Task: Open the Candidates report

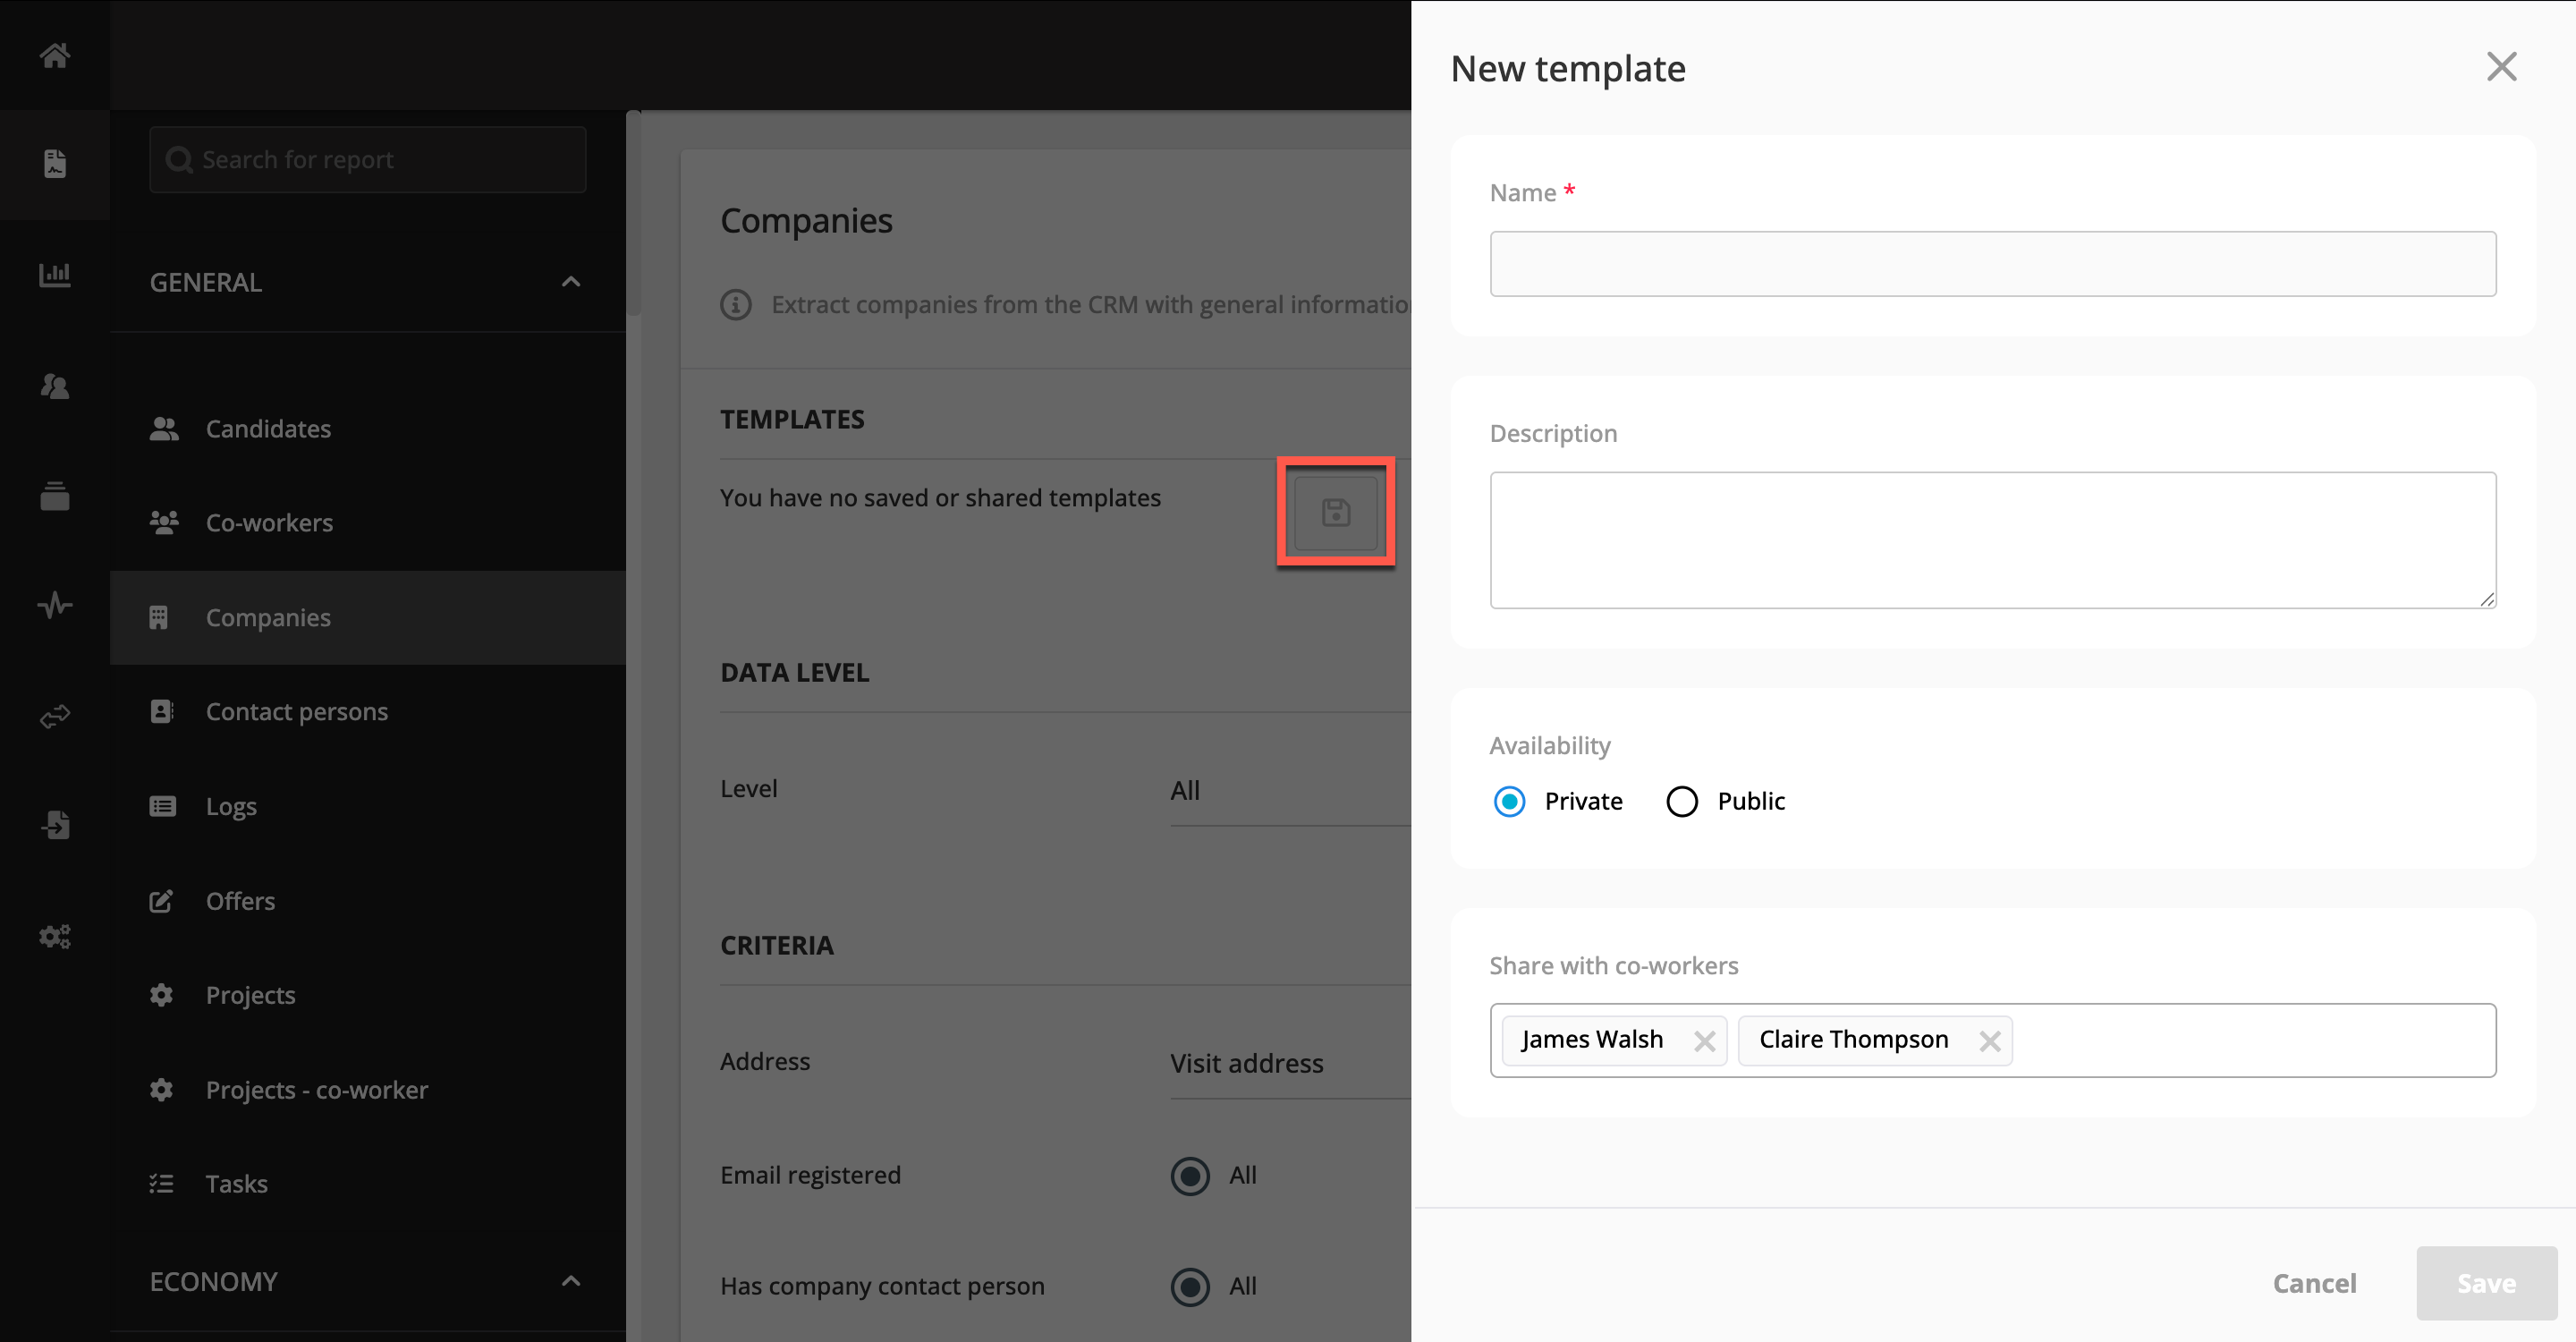Action: coord(268,429)
